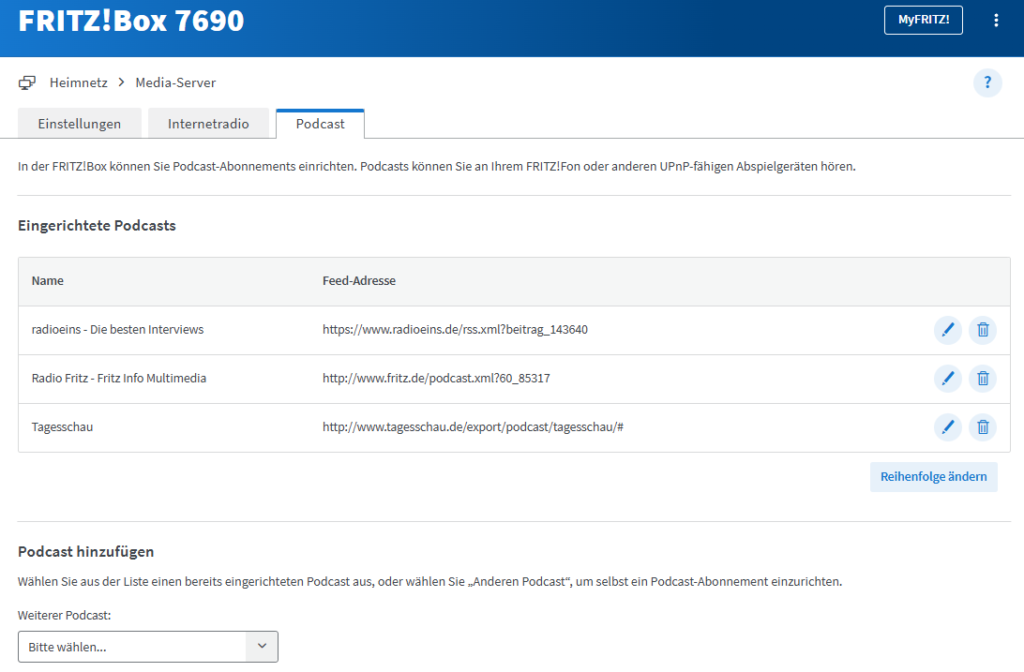The image size is (1024, 672).
Task: Edit the radioeins podcast entry
Action: point(947,330)
